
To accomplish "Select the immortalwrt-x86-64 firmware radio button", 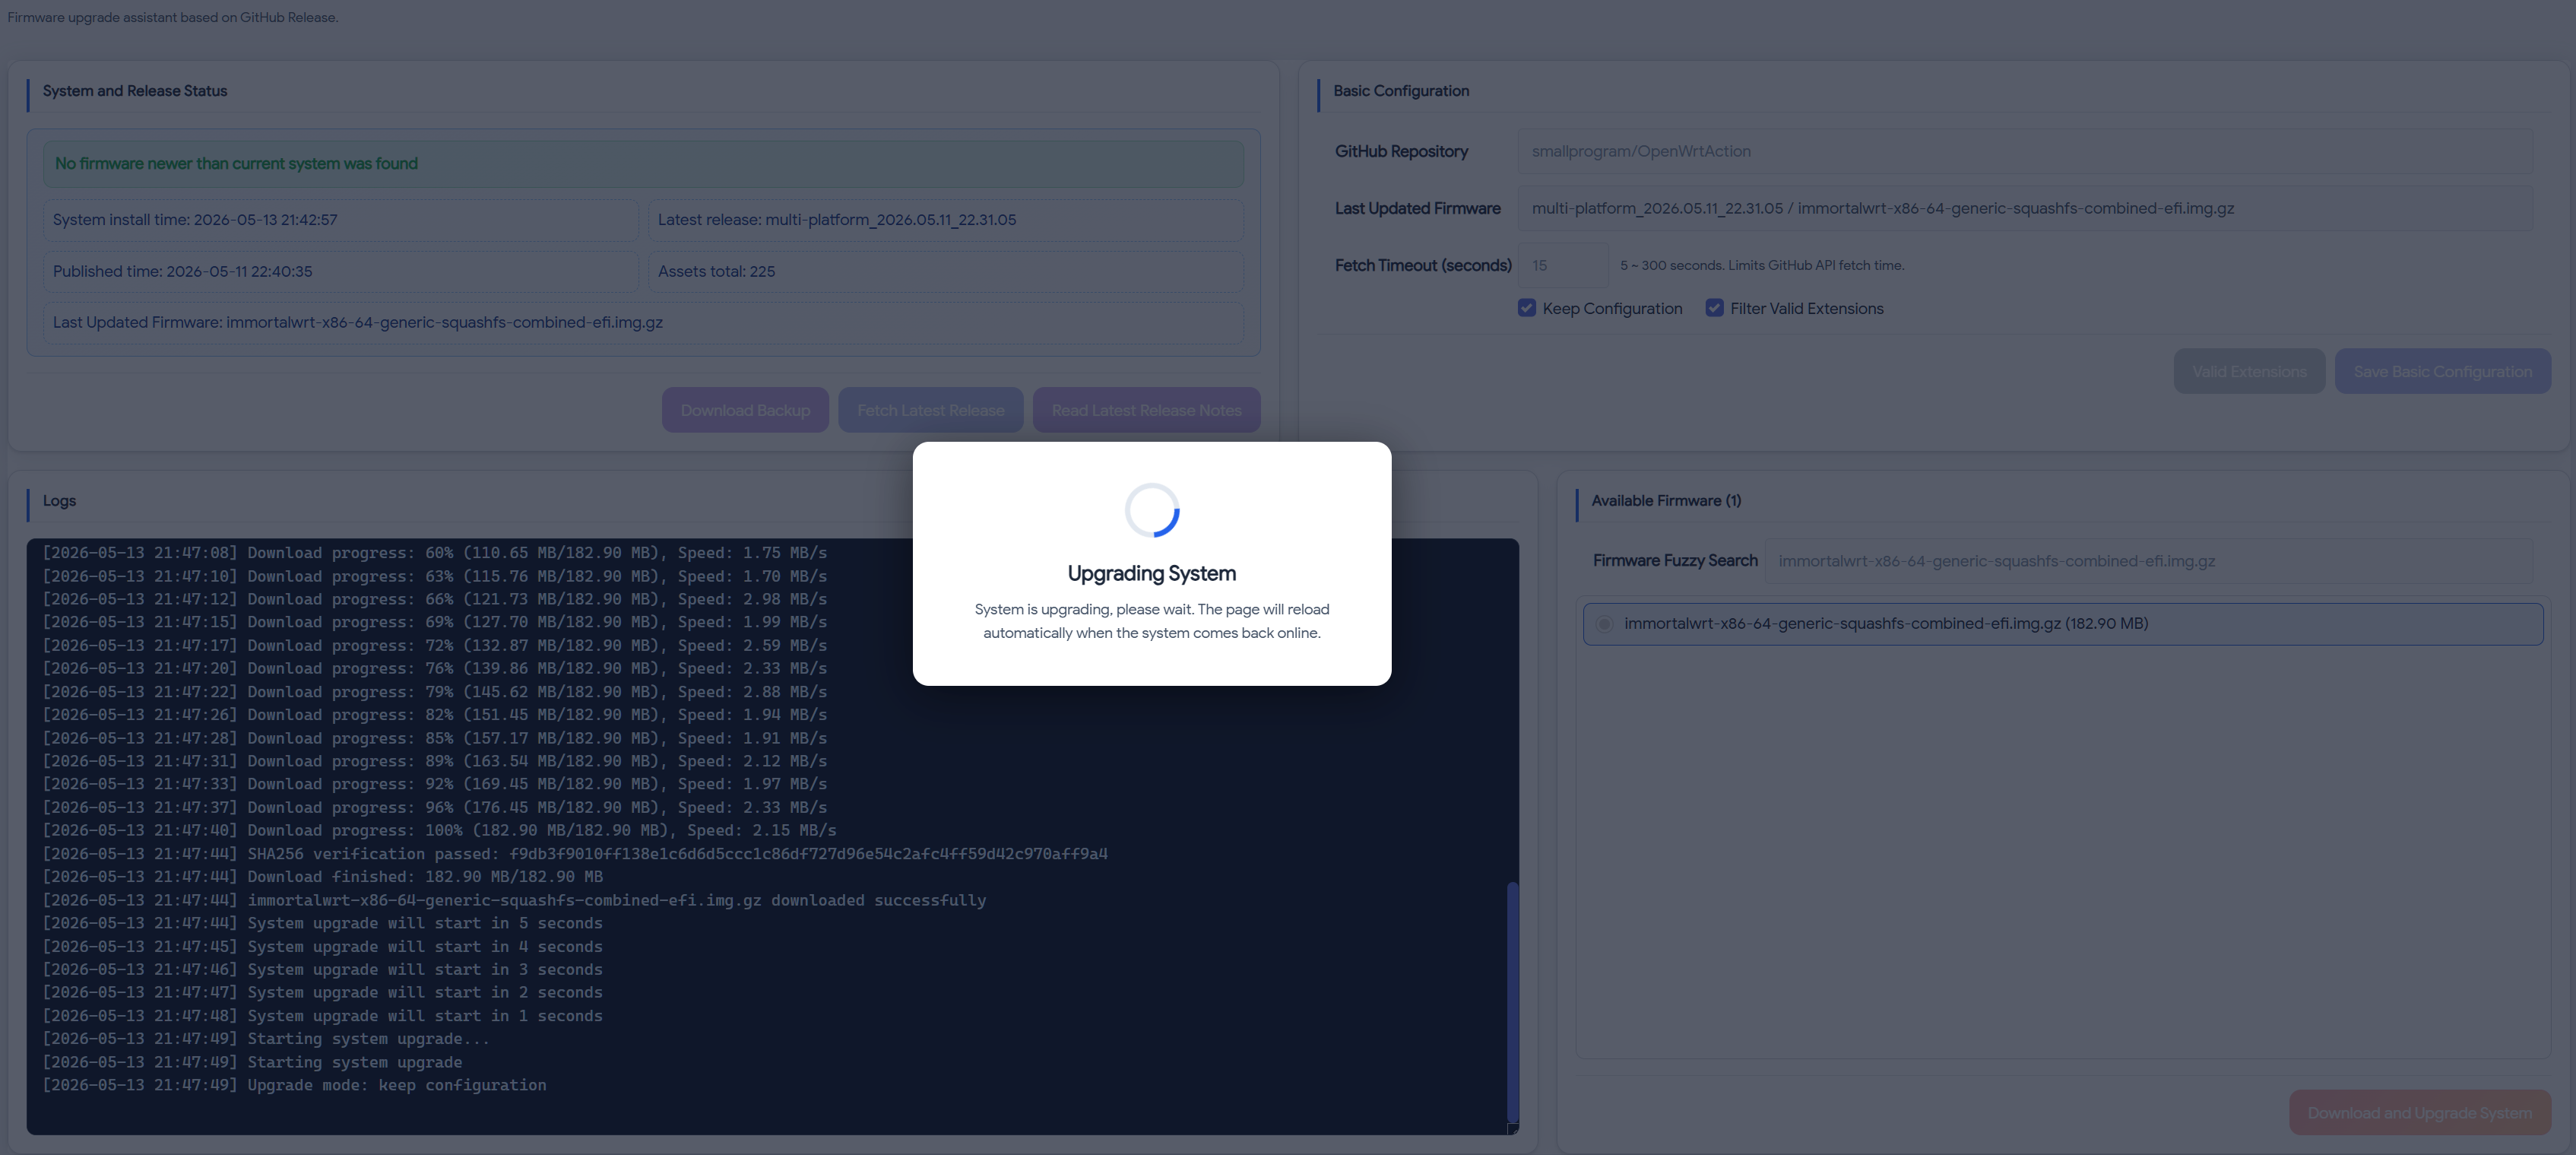I will (1604, 624).
